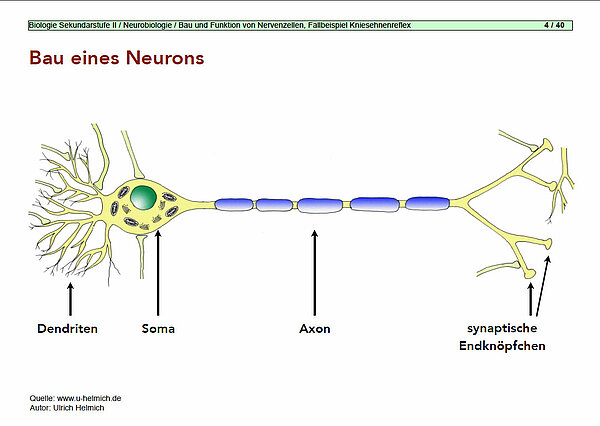Screen dimensions: 600x426
Task: Click the Axon label text
Action: tap(314, 328)
